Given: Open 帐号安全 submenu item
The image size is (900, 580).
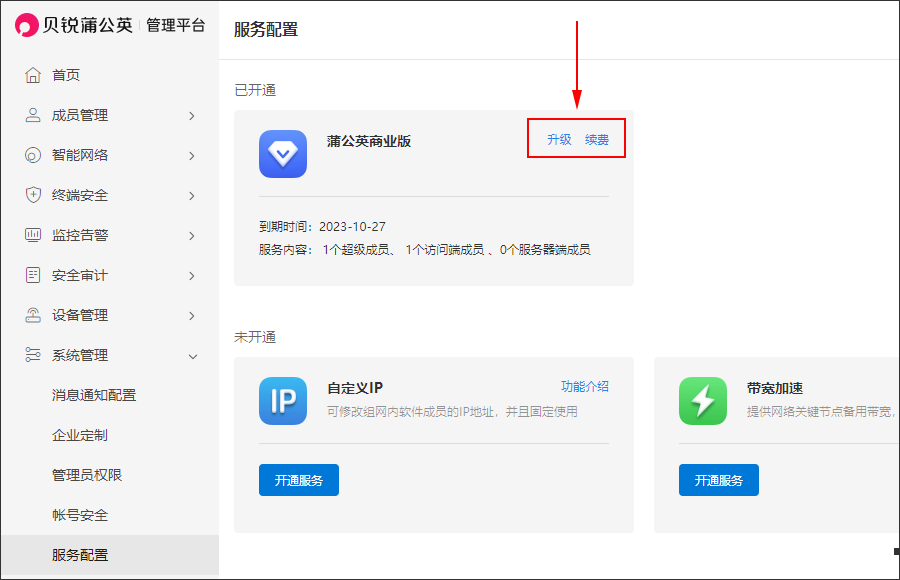Looking at the screenshot, I should point(80,515).
